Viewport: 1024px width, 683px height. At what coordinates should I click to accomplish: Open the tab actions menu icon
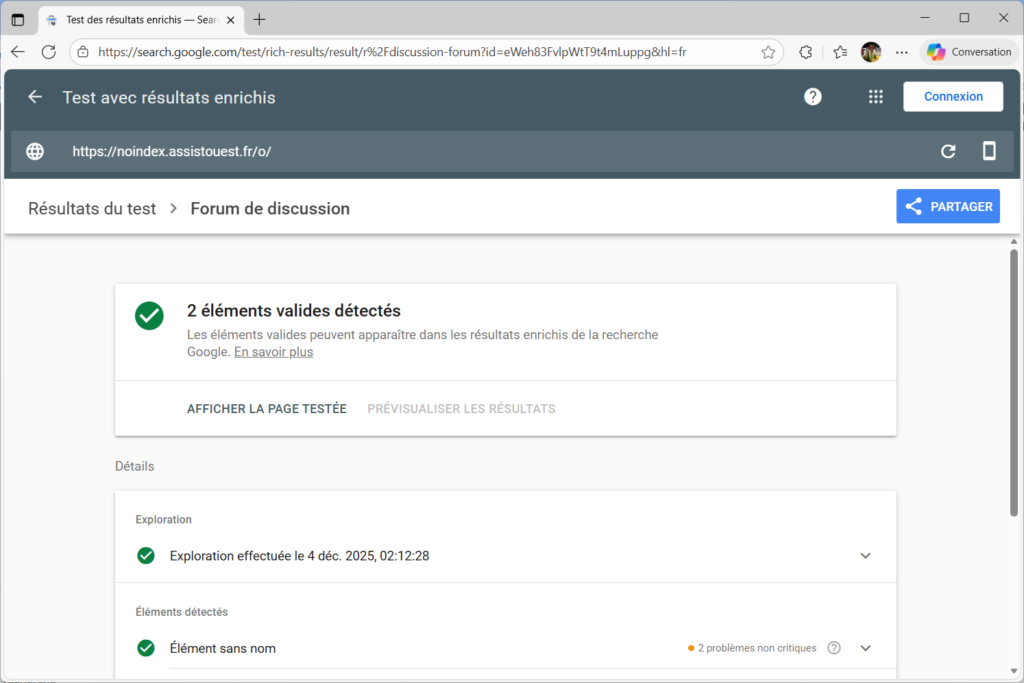18,19
